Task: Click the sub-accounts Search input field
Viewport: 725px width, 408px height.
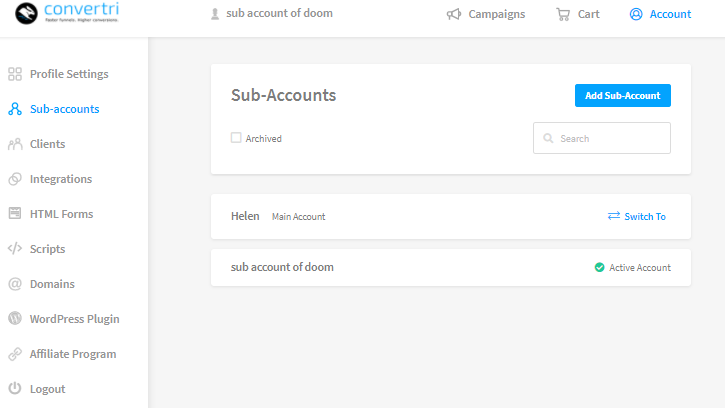Action: point(610,138)
